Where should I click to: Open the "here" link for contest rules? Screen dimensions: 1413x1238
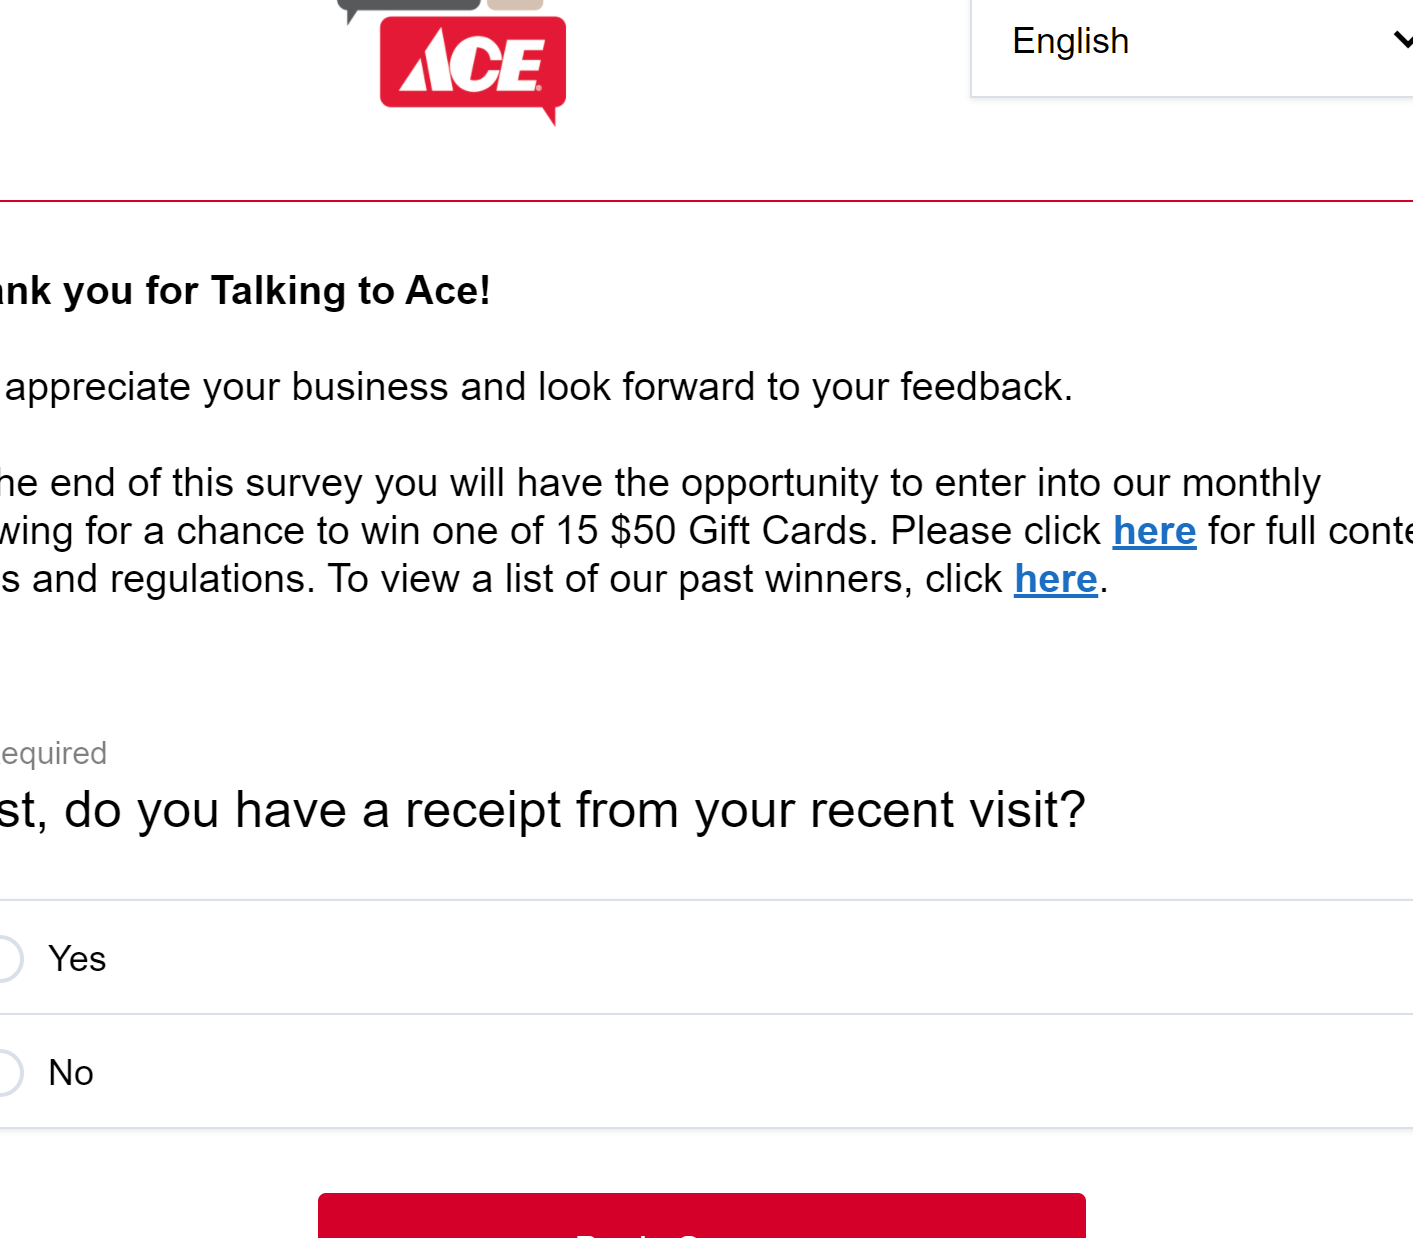[1154, 531]
